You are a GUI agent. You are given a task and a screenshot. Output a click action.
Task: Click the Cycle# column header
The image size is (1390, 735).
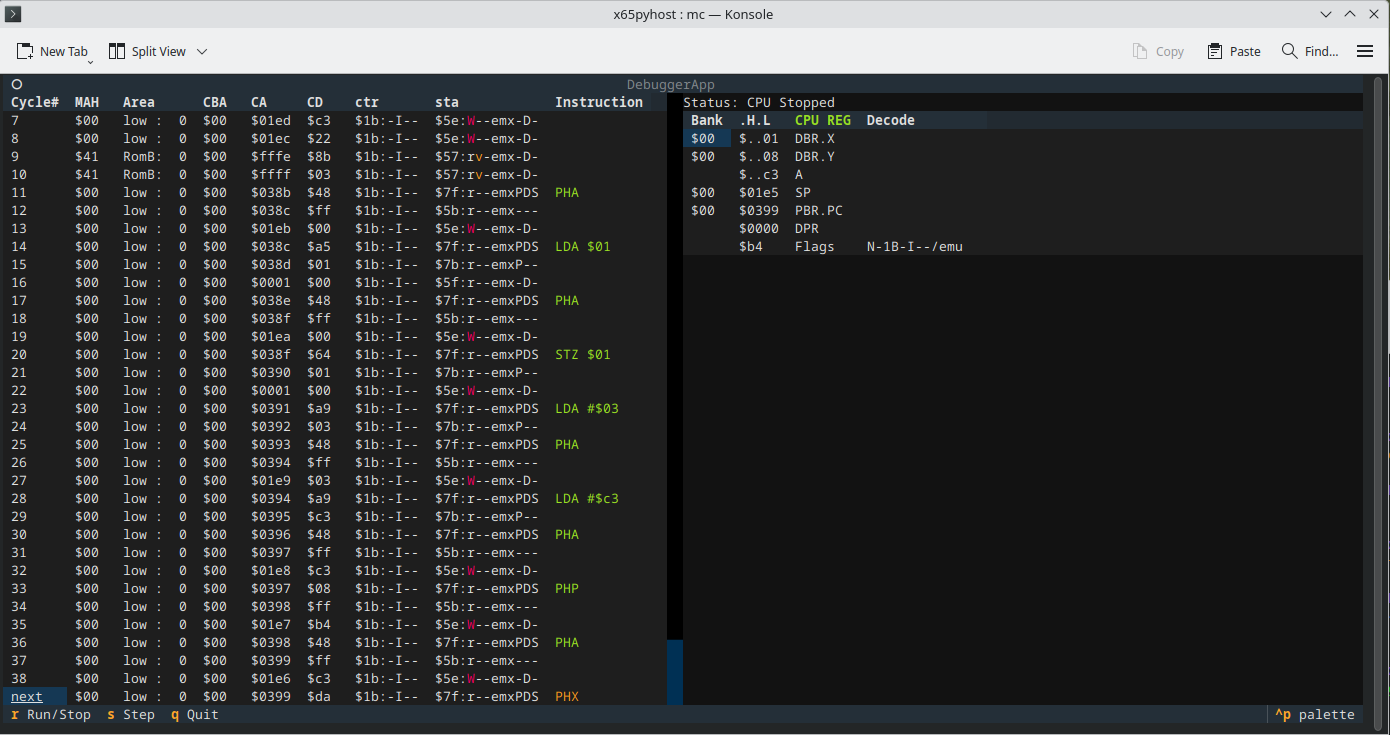tap(35, 102)
